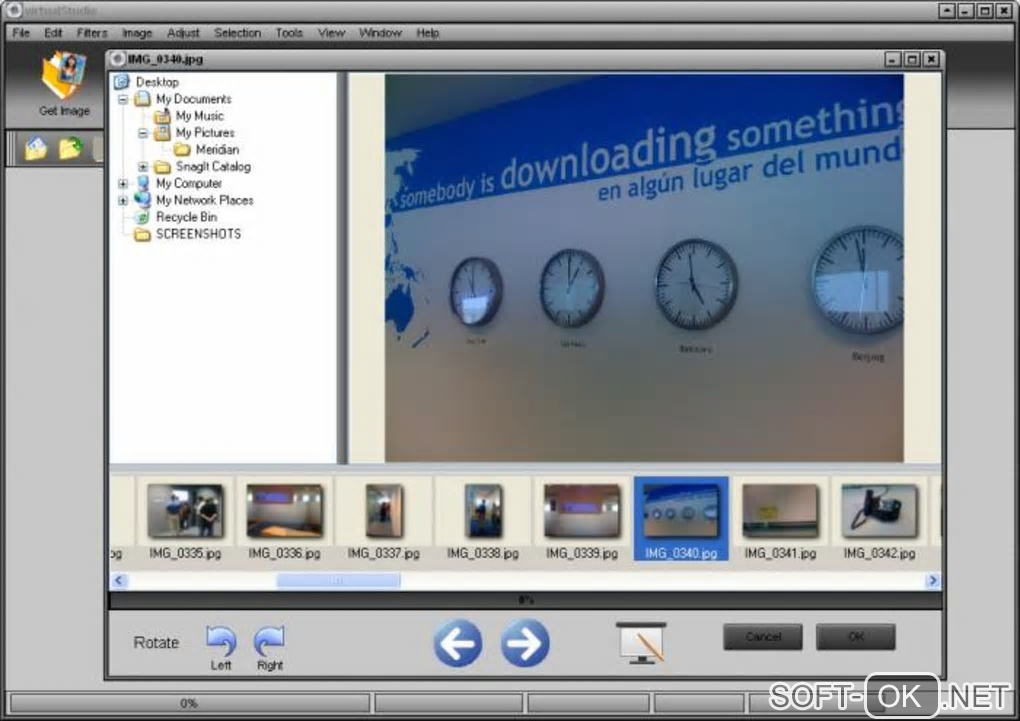Select thumbnail IMG_0337.jpg
1020x721 pixels.
pyautogui.click(x=384, y=520)
